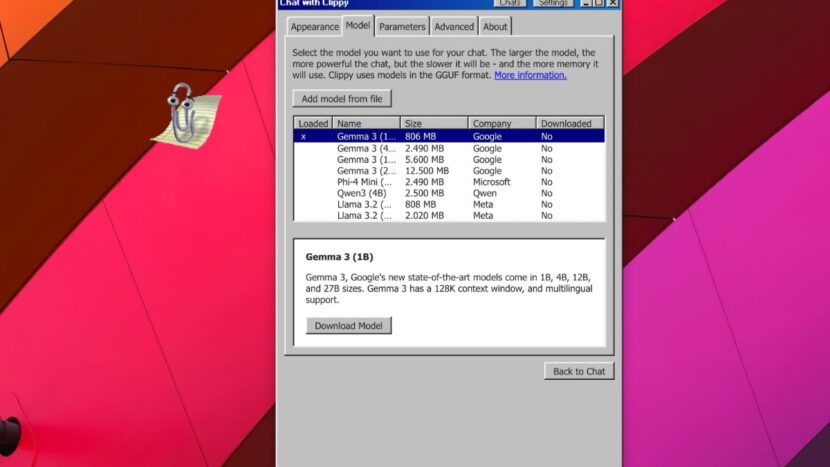Viewport: 830px width, 467px height.
Task: Select the Llama 3.2 row sized 808 MB
Action: [x=449, y=204]
